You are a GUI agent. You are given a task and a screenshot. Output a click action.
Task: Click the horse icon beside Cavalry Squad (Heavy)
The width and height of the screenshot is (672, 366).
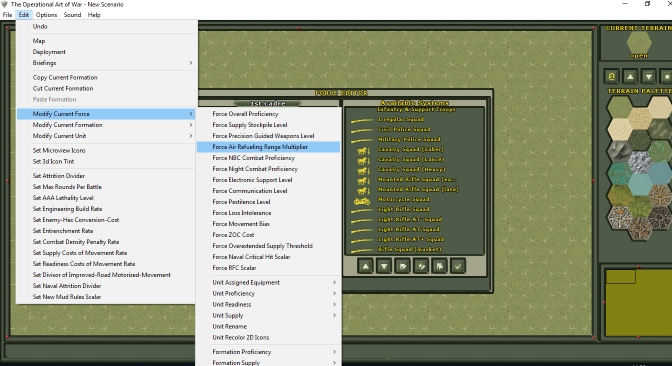[363, 170]
